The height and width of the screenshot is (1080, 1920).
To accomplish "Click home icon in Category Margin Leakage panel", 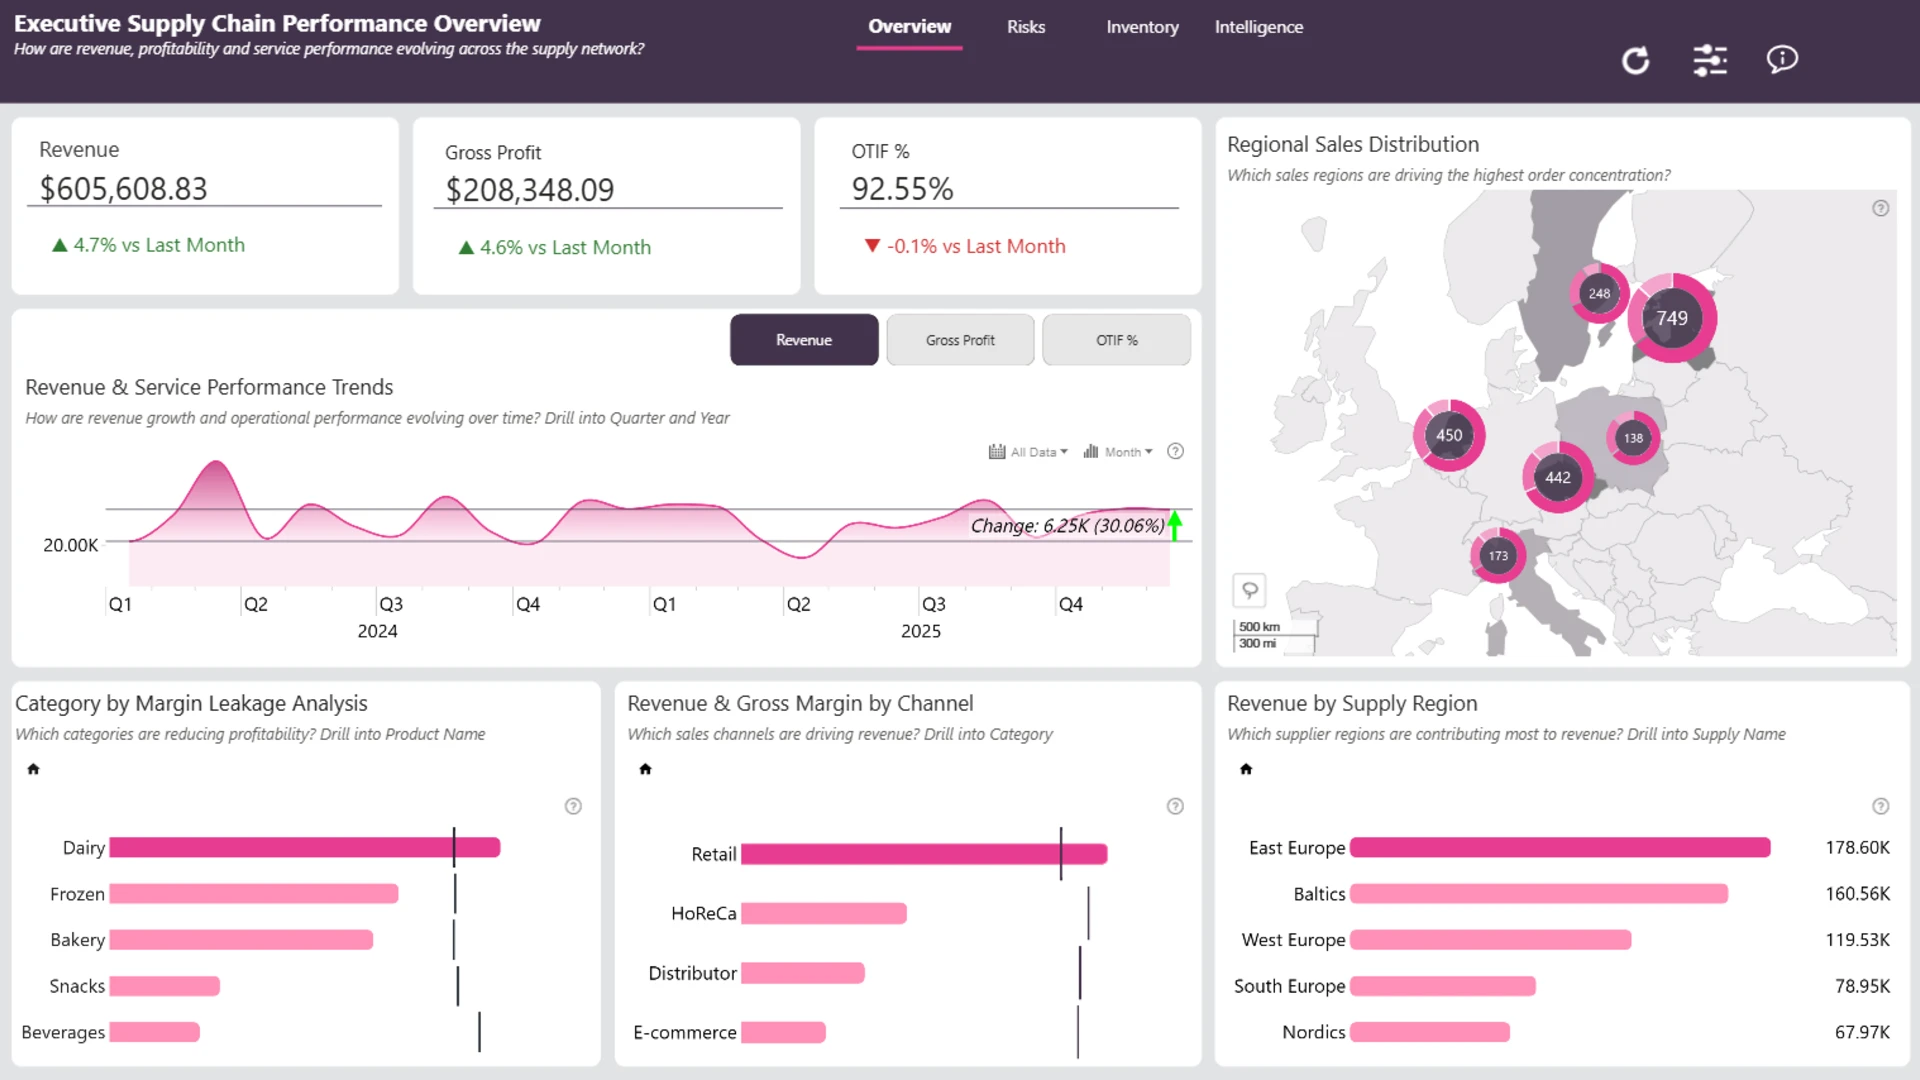I will 33,769.
